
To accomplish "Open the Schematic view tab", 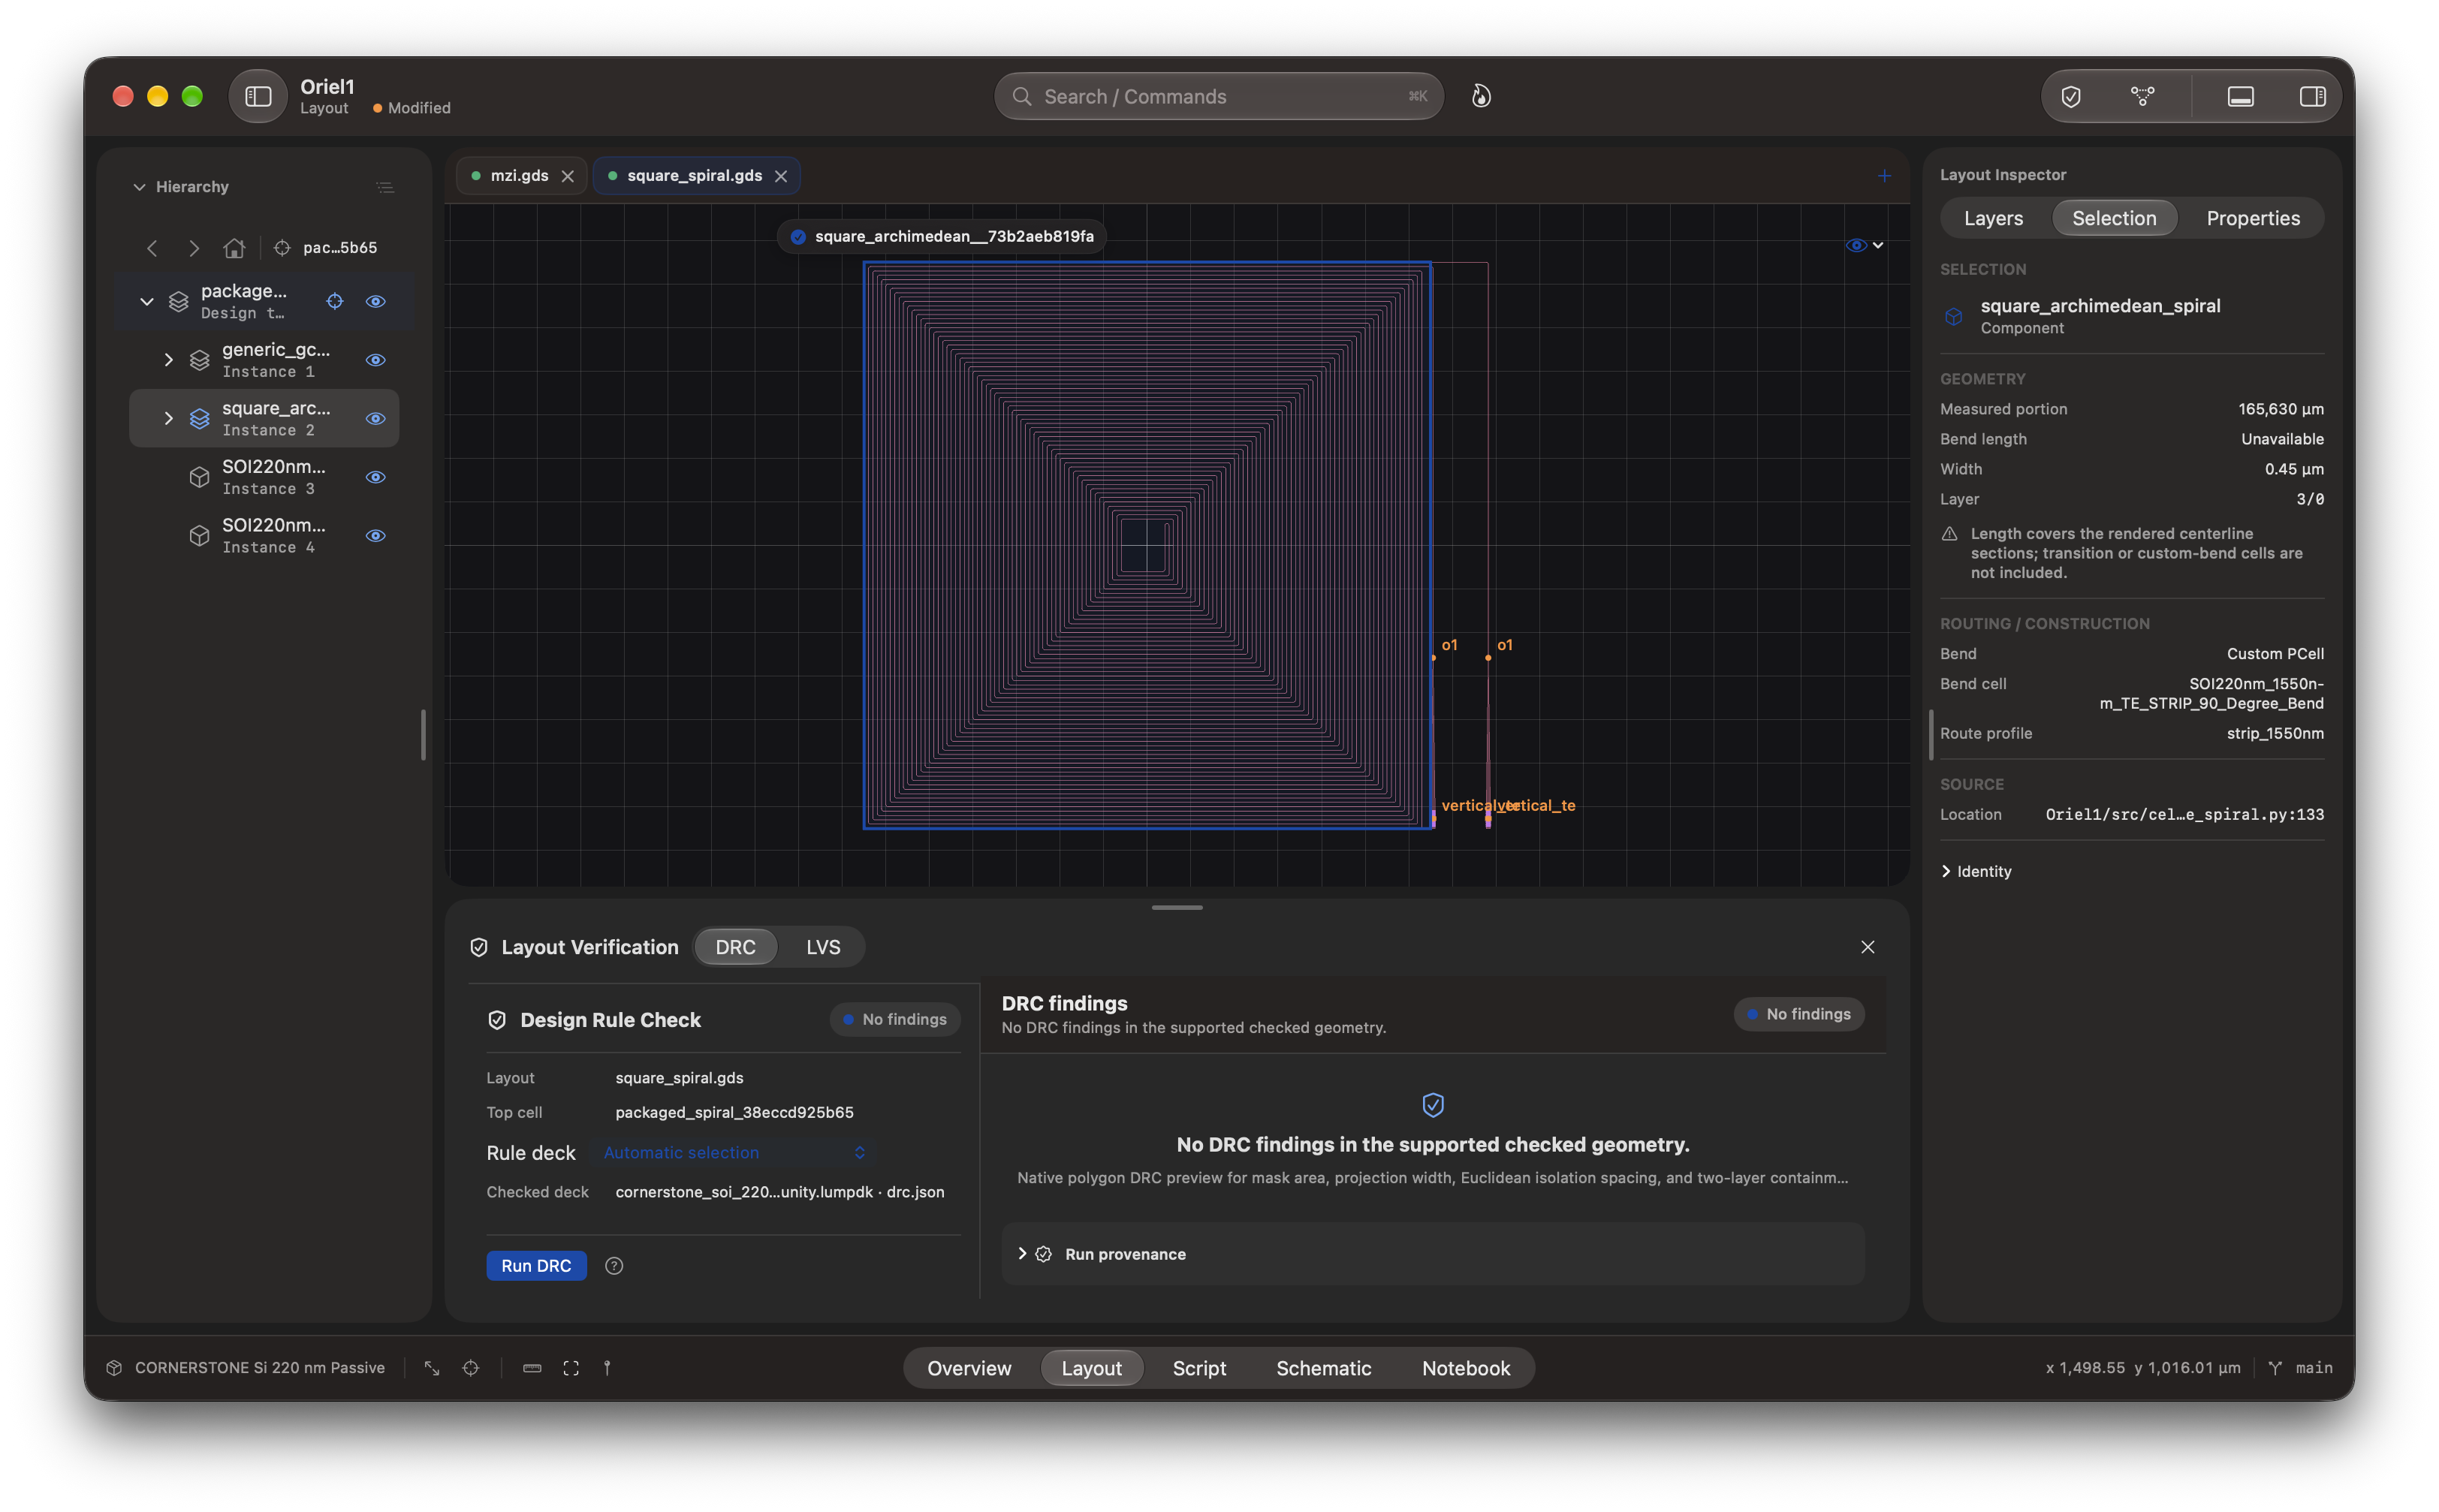I will [x=1323, y=1368].
